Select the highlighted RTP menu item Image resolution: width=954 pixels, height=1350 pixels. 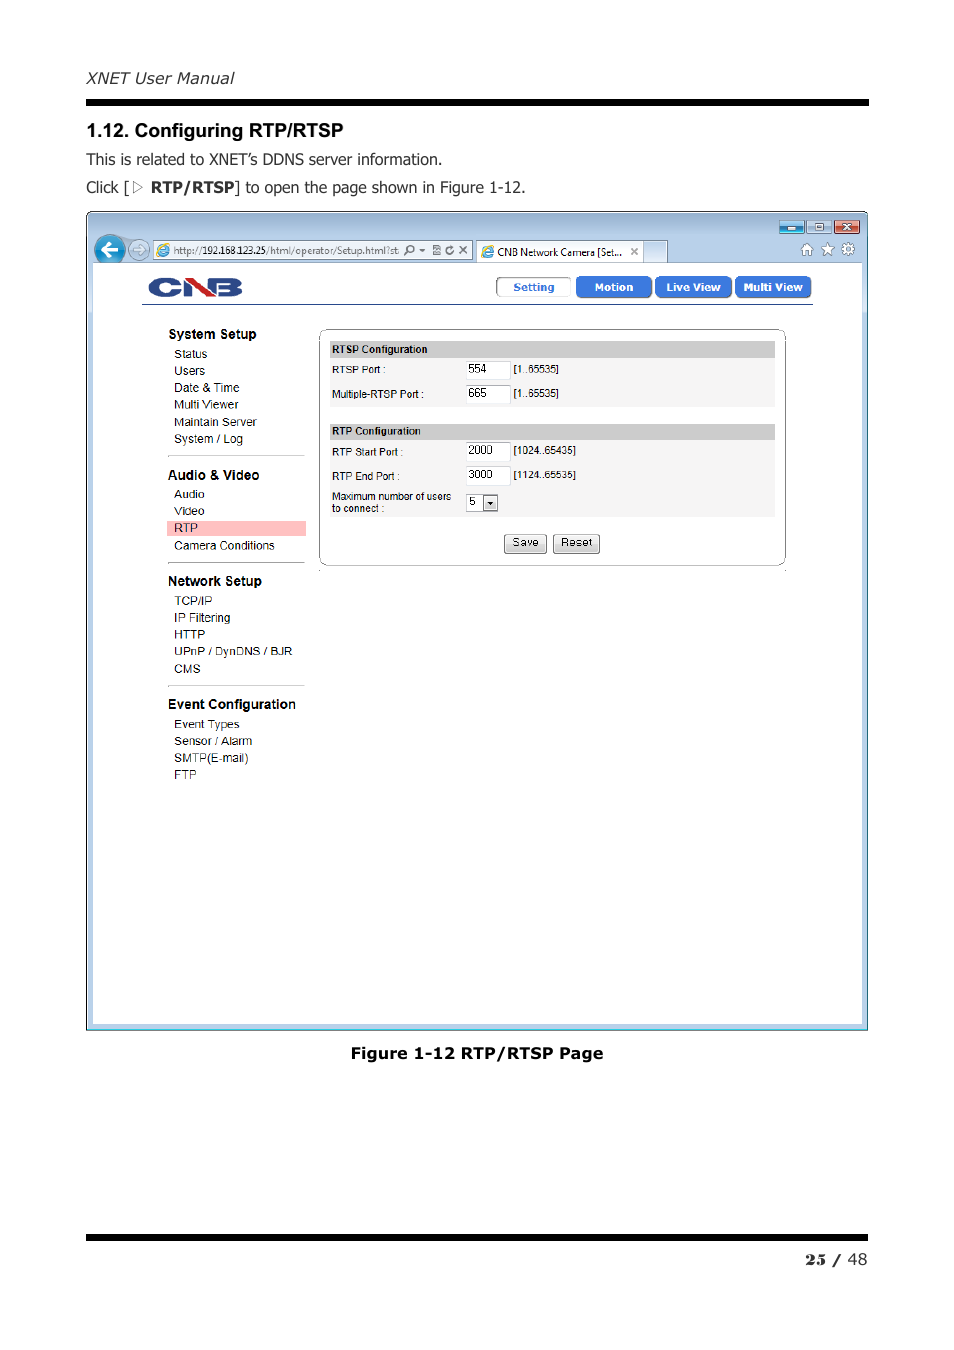[x=236, y=528]
